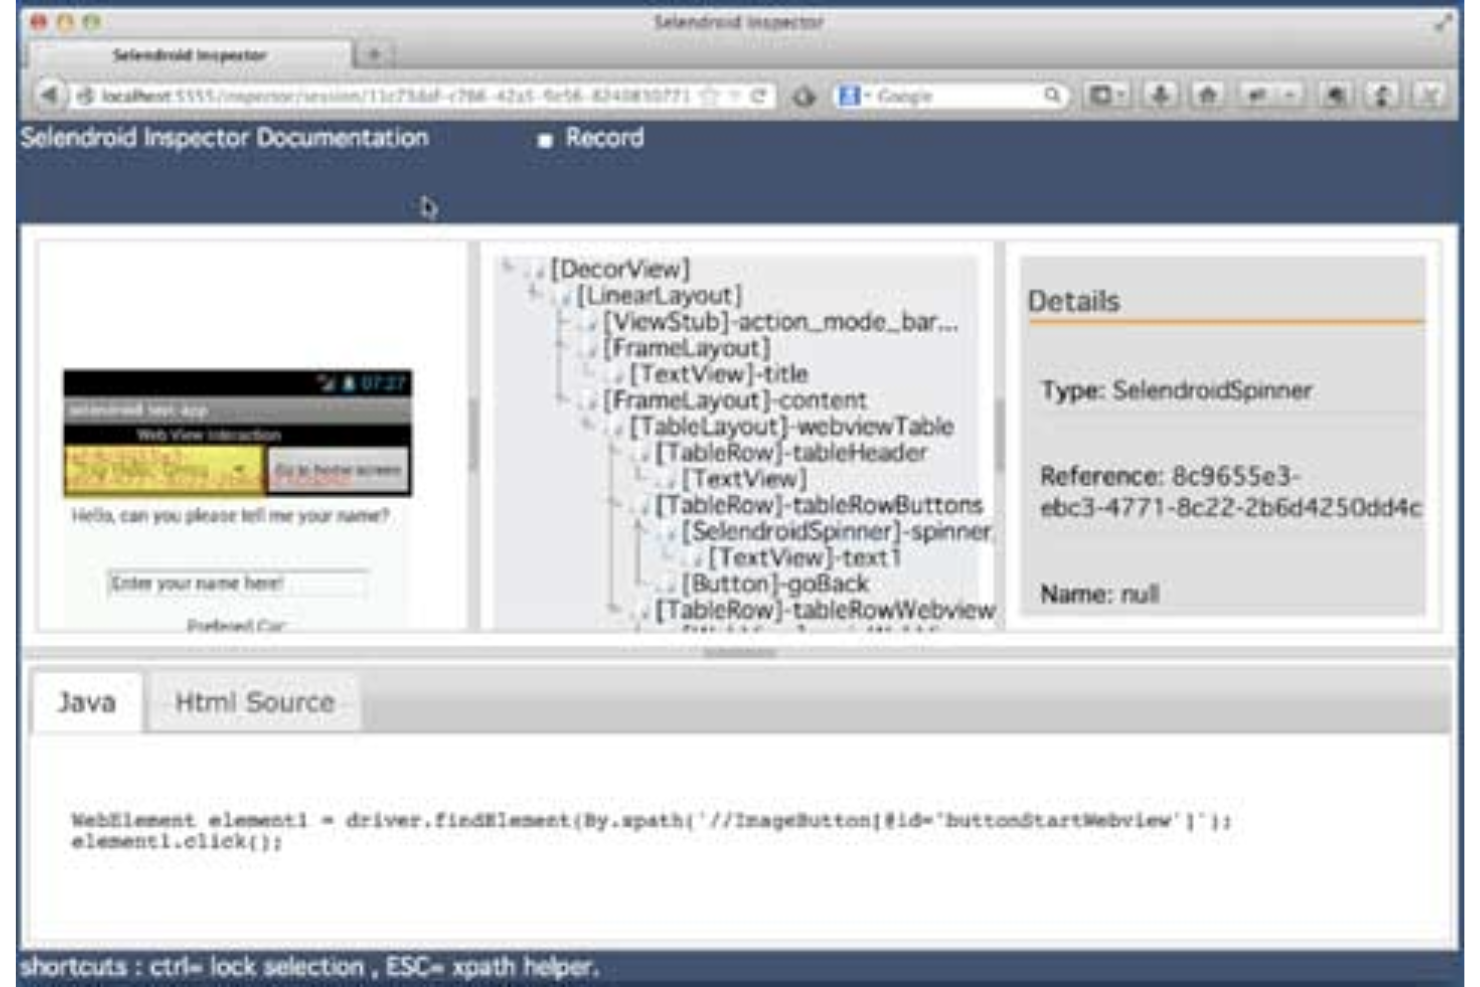Click the magnifier icon in the search box
1480x987 pixels.
tap(1052, 95)
